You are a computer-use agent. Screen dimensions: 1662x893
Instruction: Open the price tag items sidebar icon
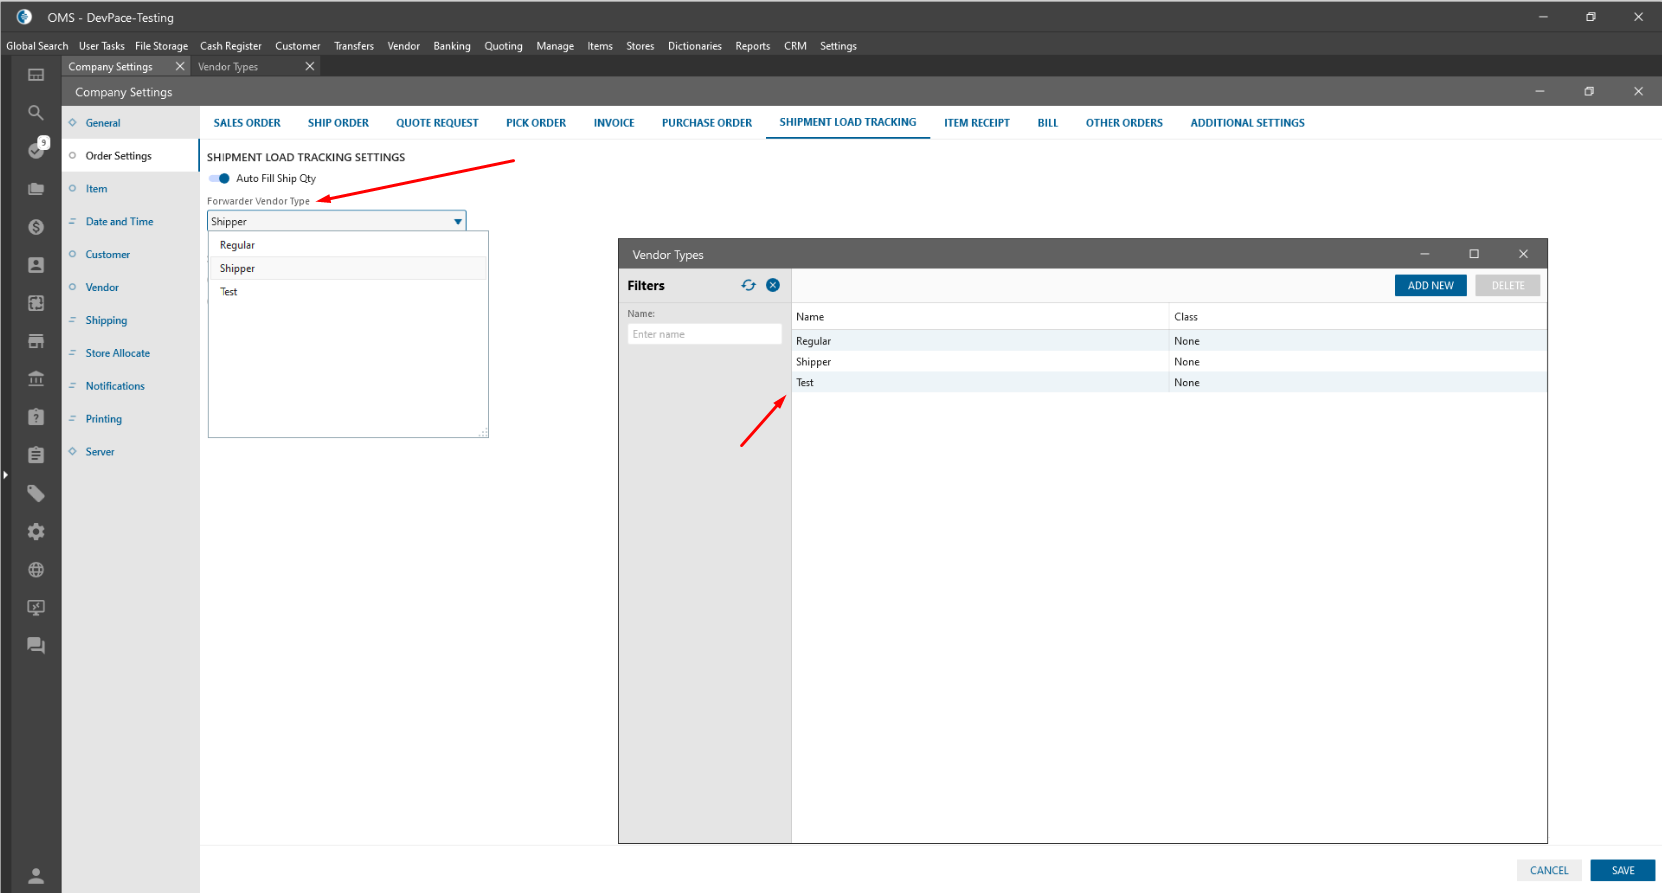pos(36,493)
